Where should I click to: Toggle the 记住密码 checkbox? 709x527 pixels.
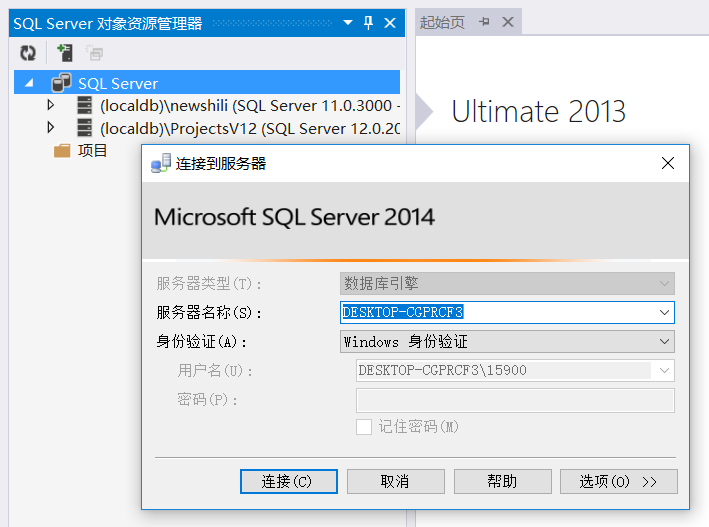click(364, 426)
